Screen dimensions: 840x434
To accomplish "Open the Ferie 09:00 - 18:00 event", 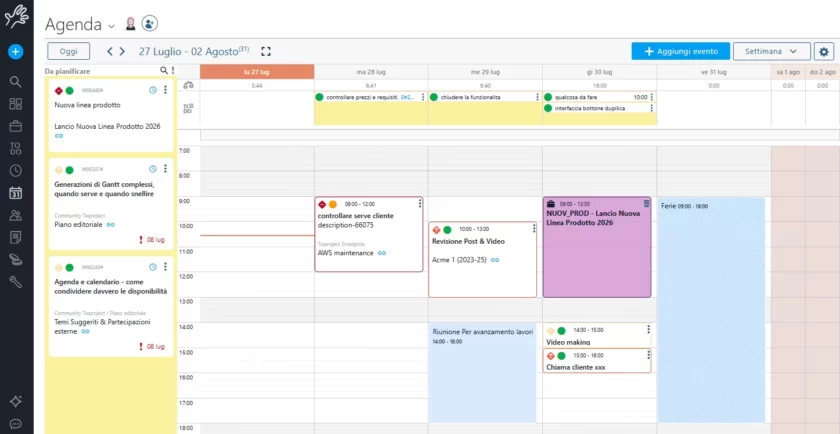I will pyautogui.click(x=711, y=310).
